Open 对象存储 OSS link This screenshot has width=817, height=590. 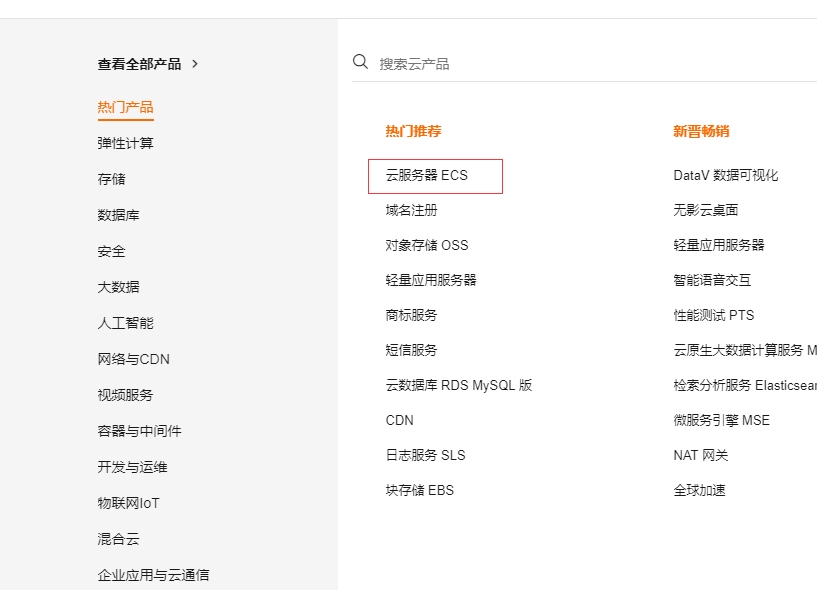[427, 245]
